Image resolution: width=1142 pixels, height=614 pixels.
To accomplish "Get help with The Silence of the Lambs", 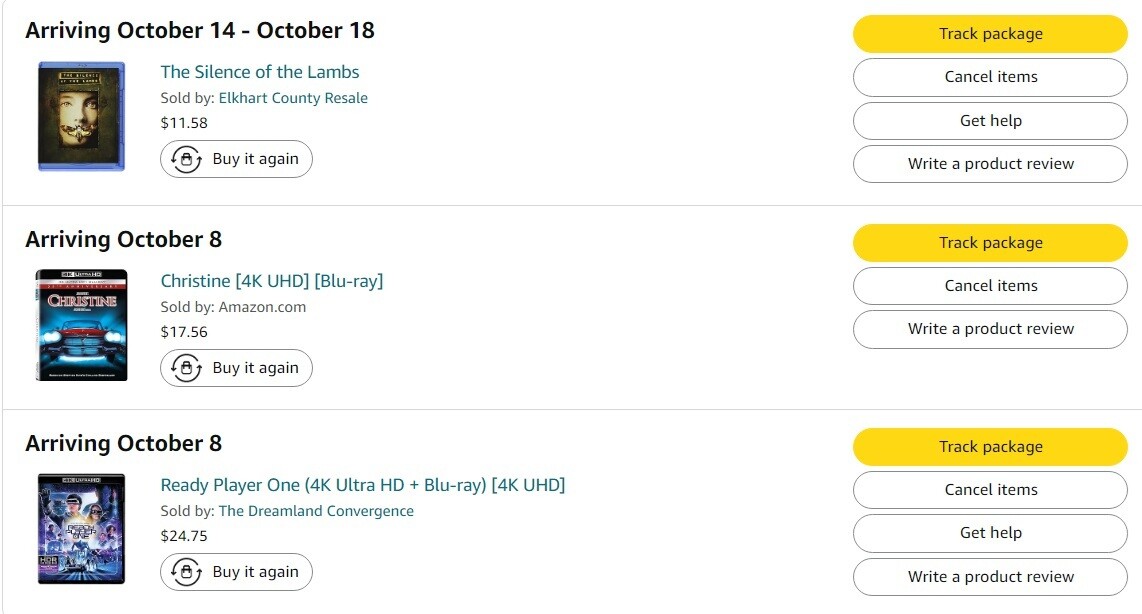I will pos(990,121).
